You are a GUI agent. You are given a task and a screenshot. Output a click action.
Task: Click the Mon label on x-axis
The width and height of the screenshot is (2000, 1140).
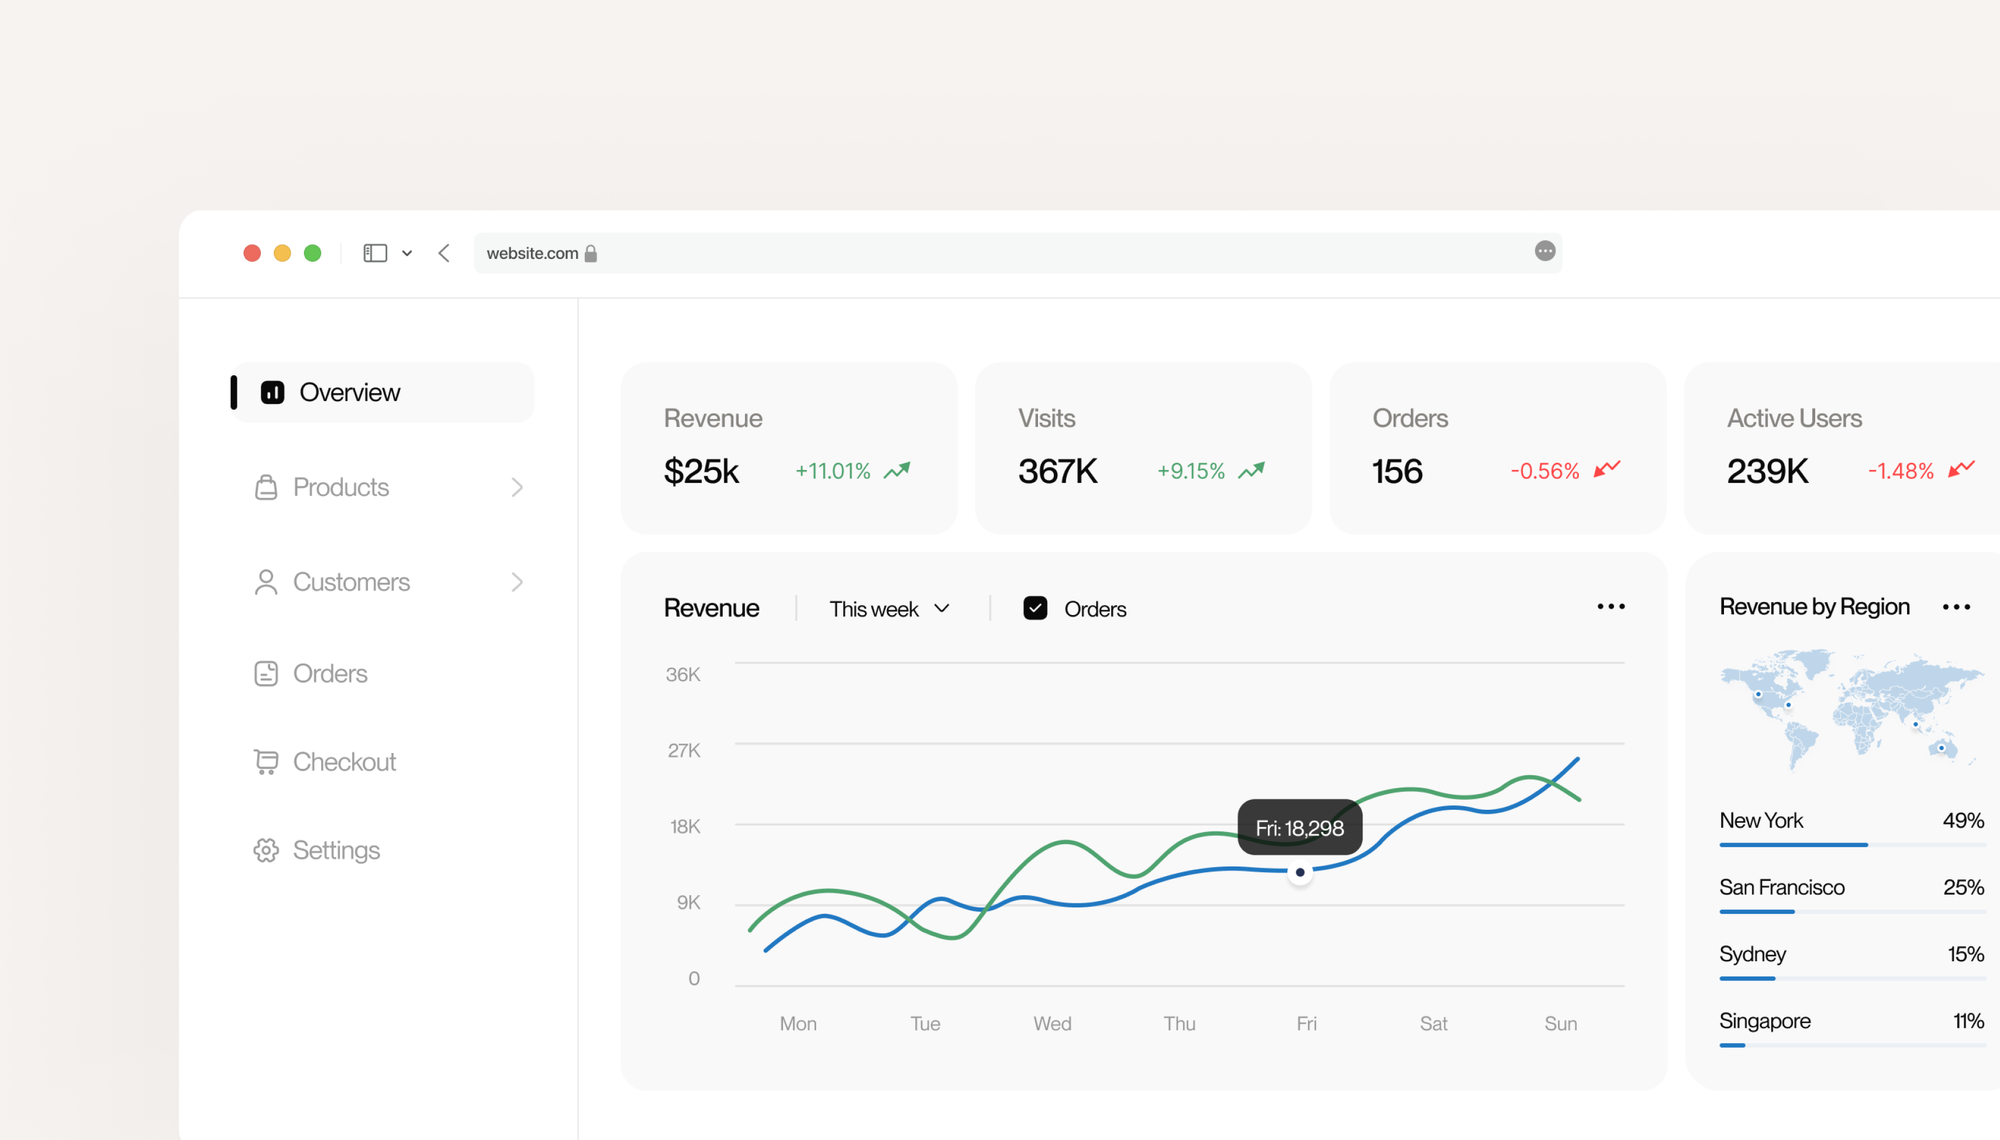(798, 1024)
